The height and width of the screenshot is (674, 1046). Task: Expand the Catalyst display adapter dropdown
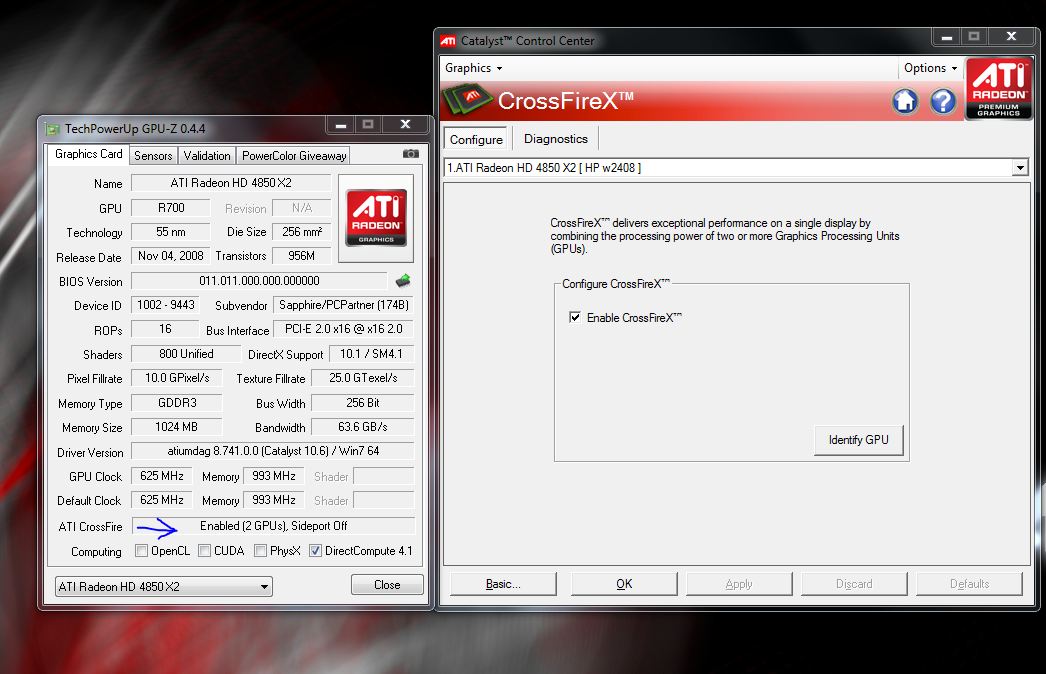(x=1019, y=167)
